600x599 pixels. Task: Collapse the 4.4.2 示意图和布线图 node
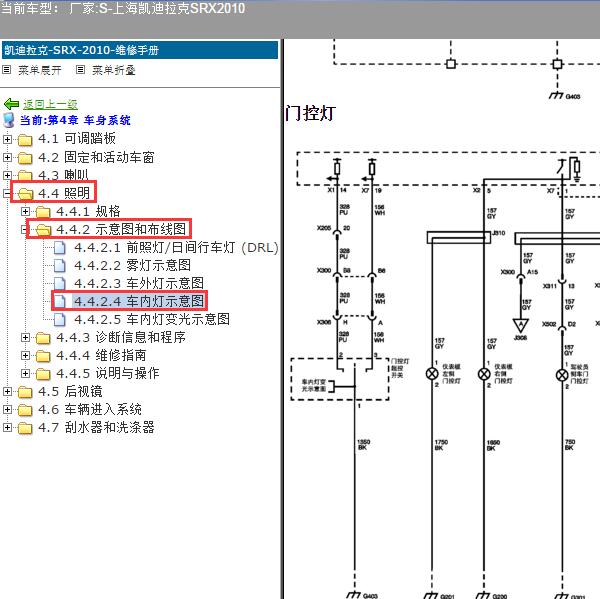24,229
